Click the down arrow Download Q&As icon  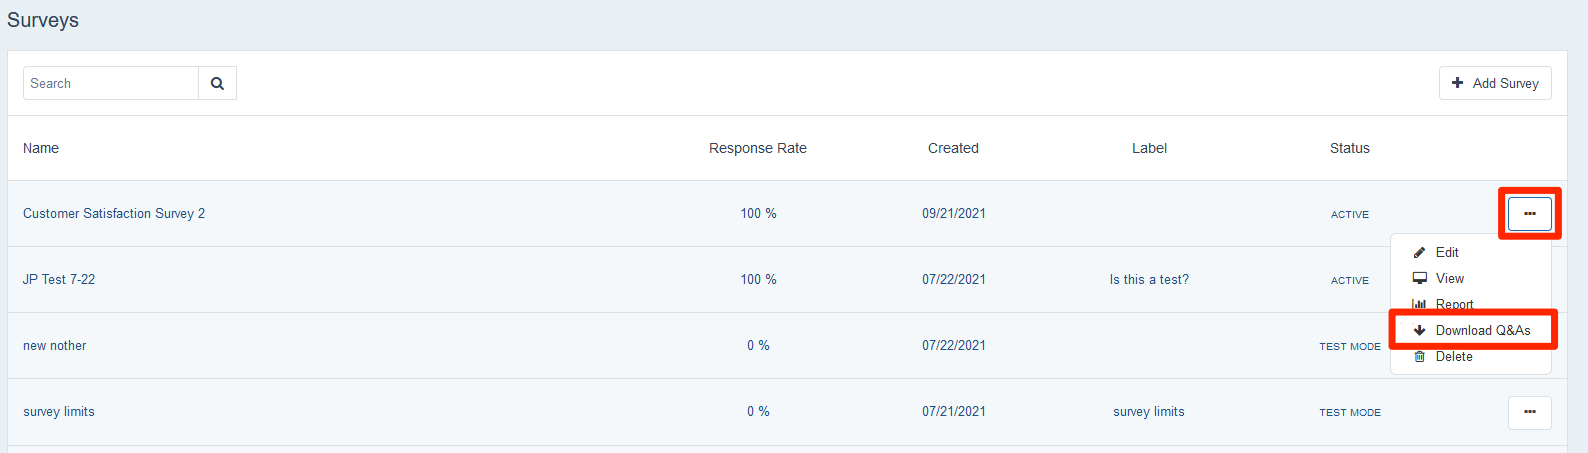[1419, 331]
